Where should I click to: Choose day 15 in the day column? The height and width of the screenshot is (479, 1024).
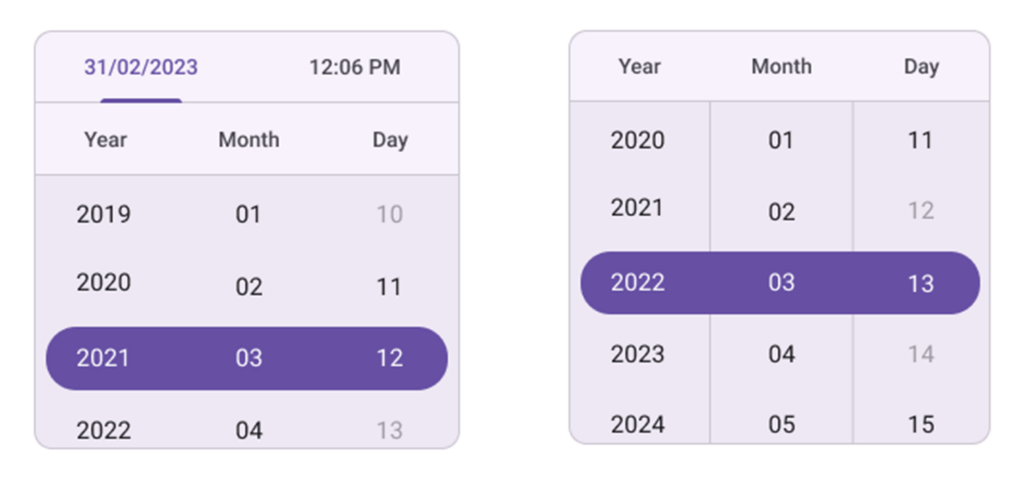click(920, 424)
